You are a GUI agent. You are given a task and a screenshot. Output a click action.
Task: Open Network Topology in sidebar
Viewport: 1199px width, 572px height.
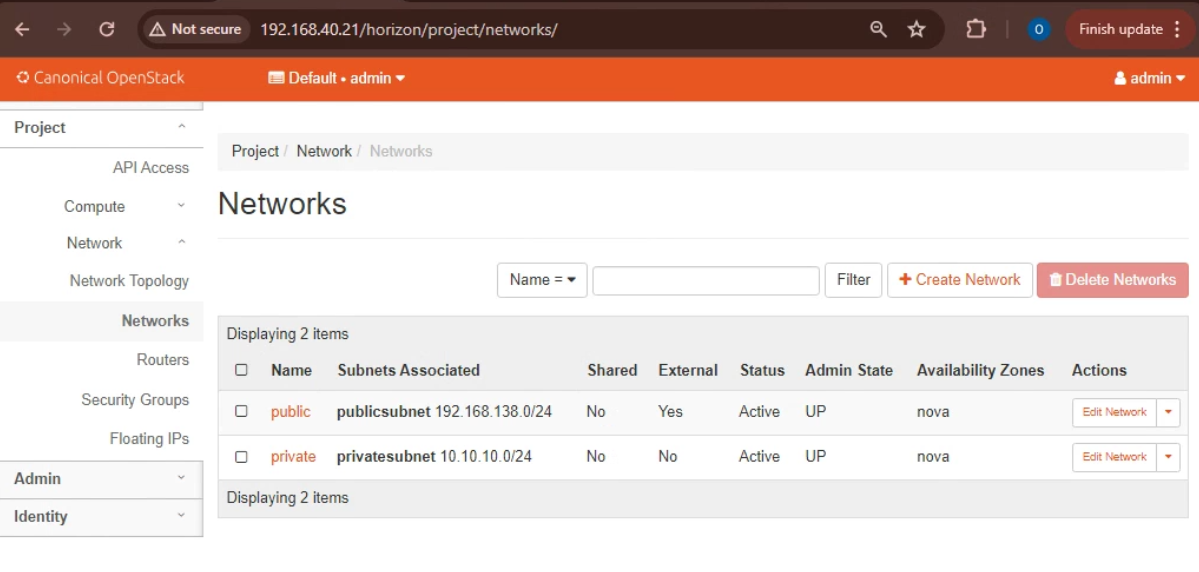pyautogui.click(x=129, y=281)
